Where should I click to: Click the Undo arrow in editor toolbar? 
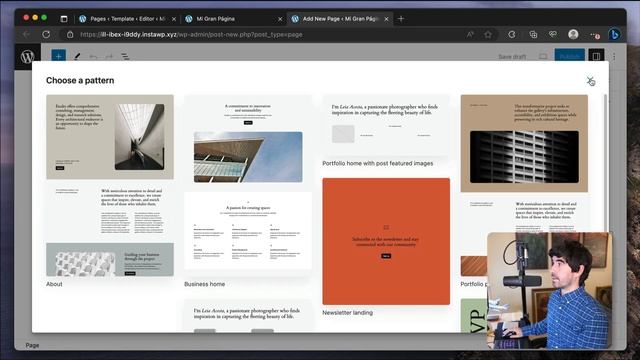pyautogui.click(x=93, y=57)
